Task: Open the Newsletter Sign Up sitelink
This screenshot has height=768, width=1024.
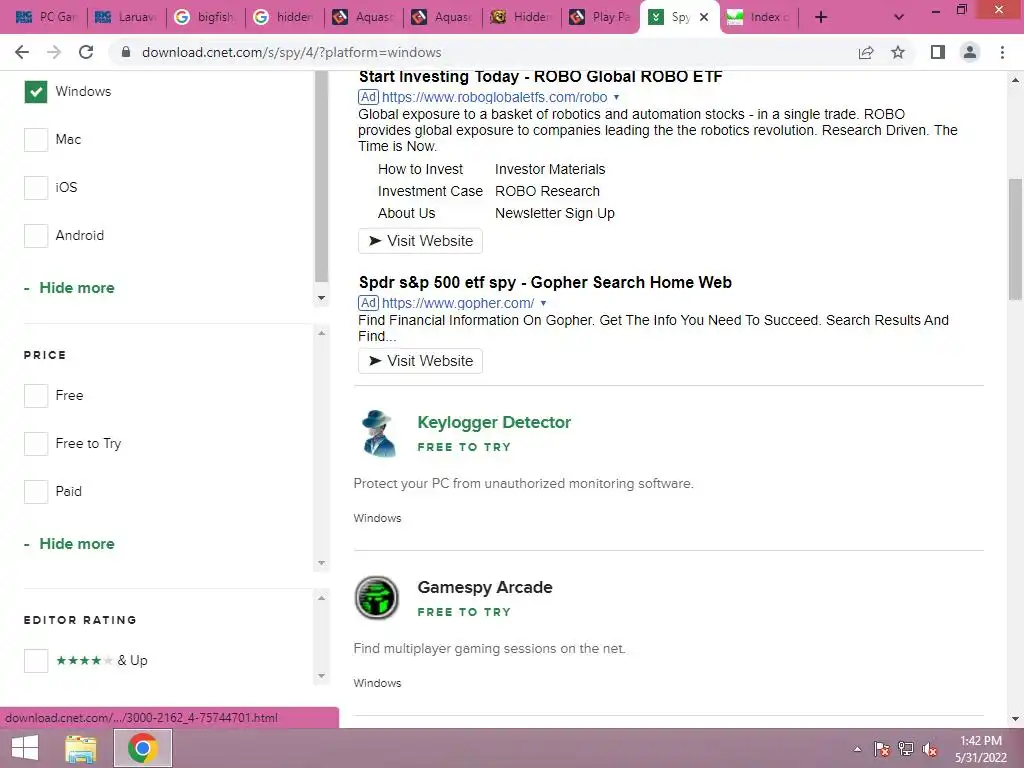Action: tap(554, 214)
